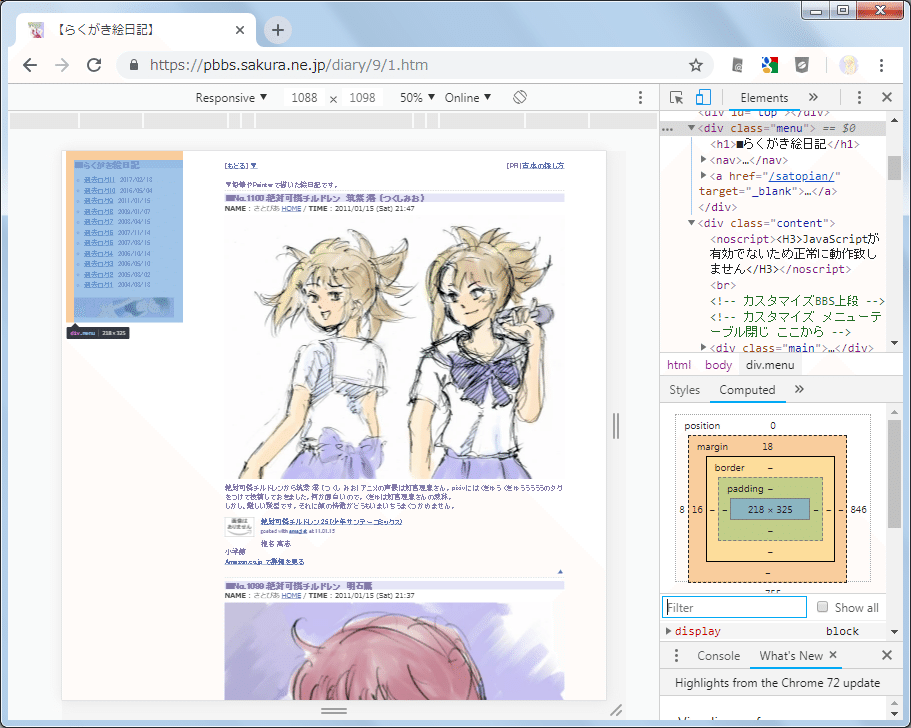Image resolution: width=911 pixels, height=728 pixels.
Task: Open Chrome's three-dot main menu
Action: 881,64
